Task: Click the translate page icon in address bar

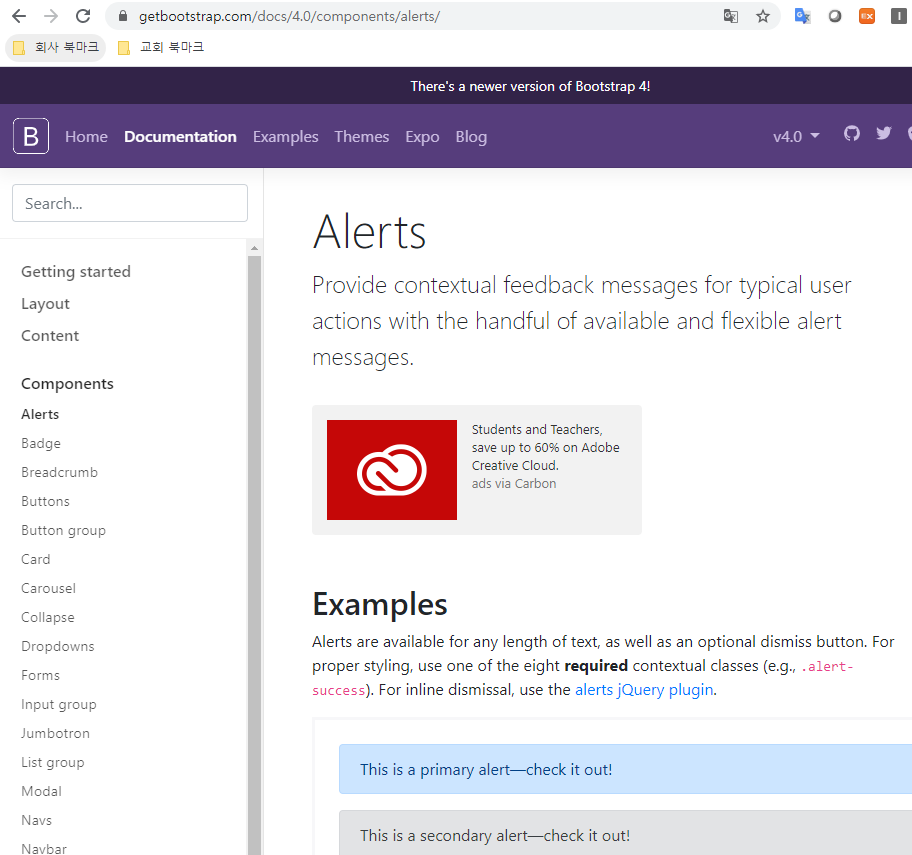Action: [731, 16]
